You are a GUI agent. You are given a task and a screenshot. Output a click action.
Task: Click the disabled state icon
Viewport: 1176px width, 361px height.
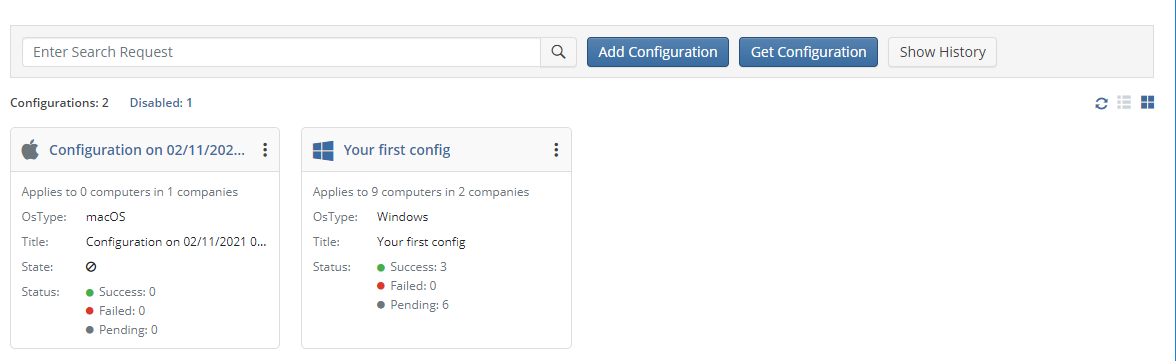92,266
